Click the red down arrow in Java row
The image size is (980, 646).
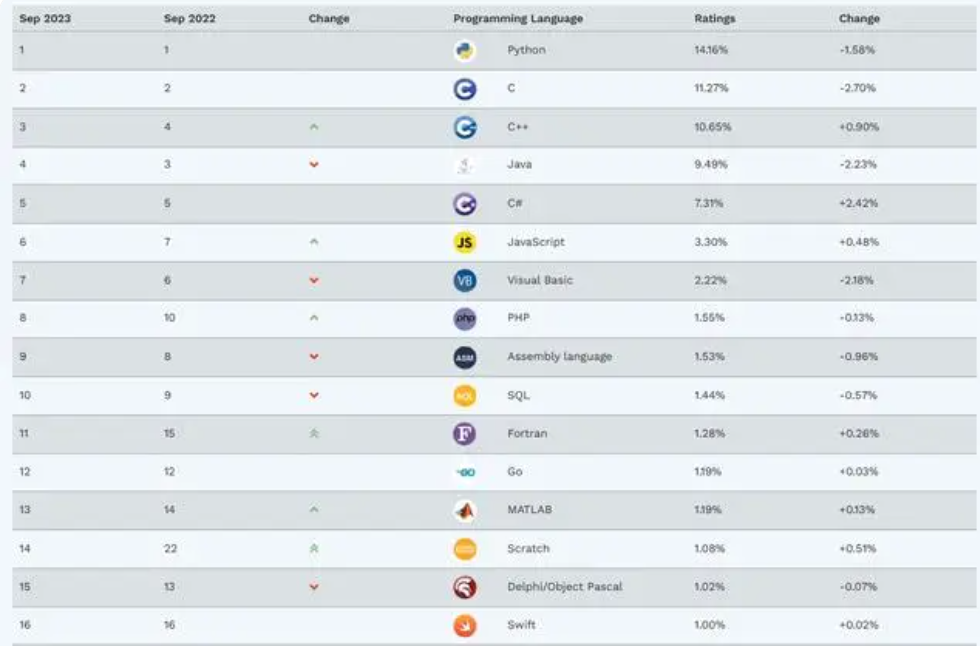pos(314,165)
